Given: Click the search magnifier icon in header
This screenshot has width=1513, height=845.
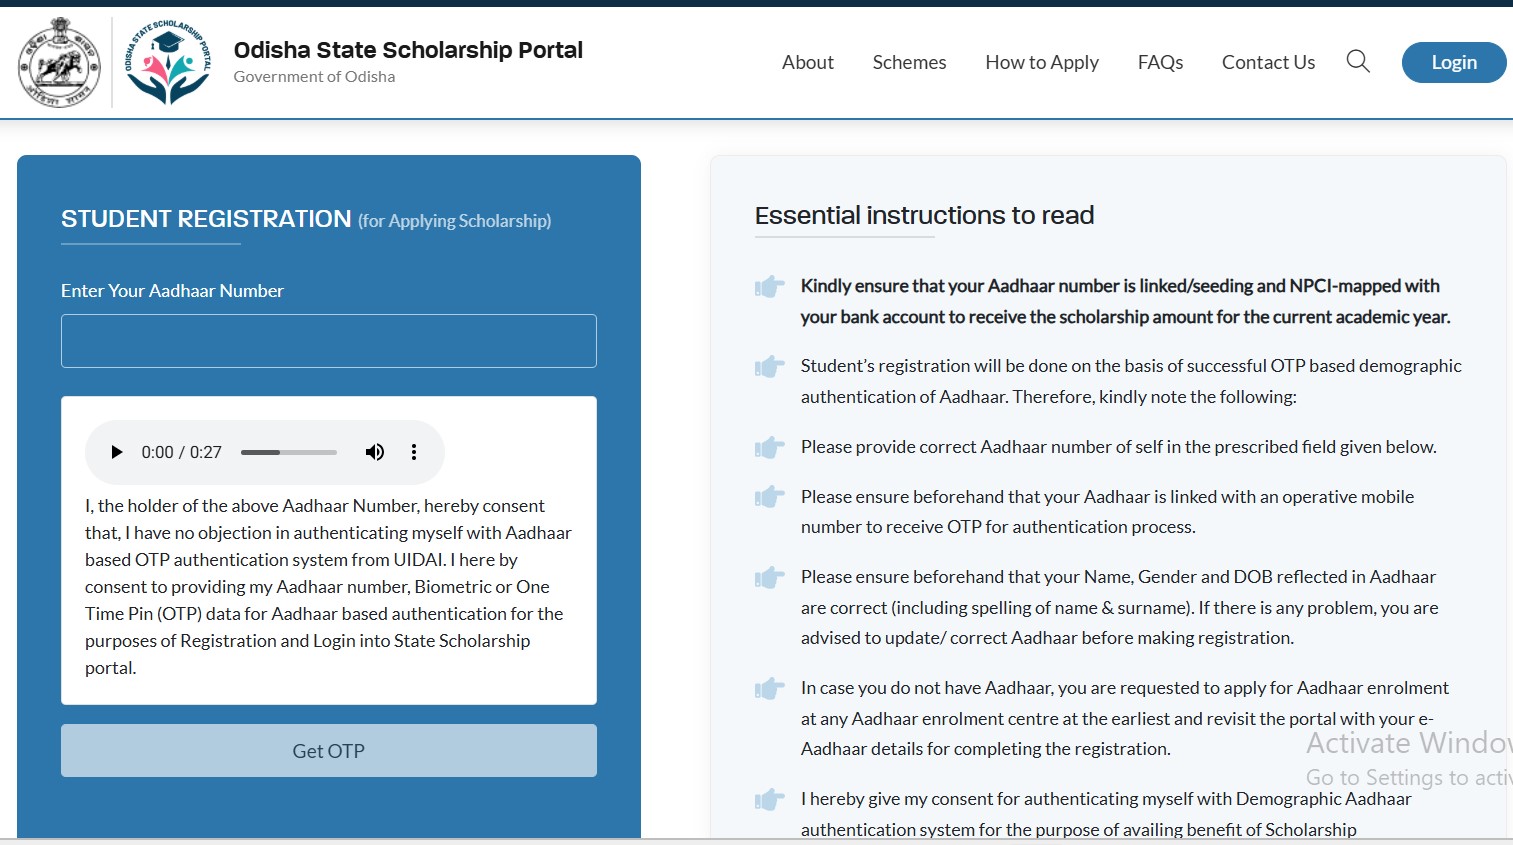Looking at the screenshot, I should 1357,62.
